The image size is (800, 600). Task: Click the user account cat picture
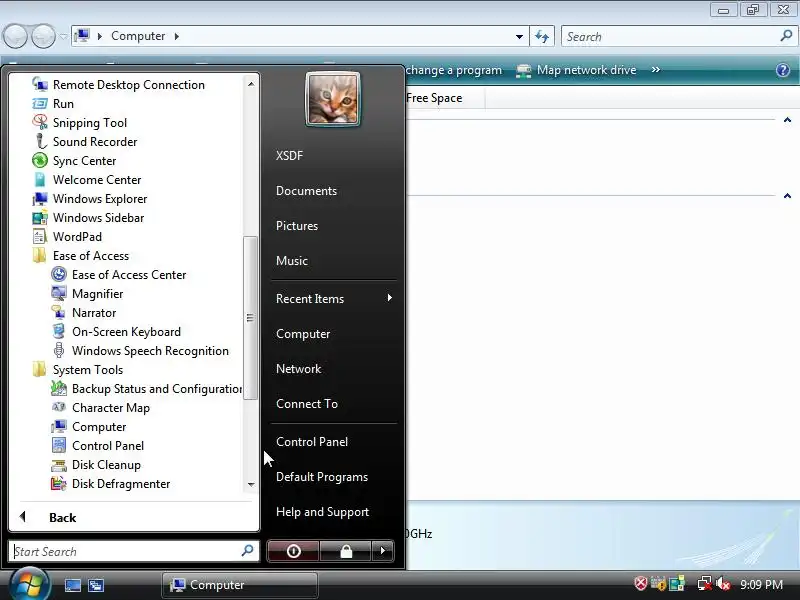coord(333,99)
